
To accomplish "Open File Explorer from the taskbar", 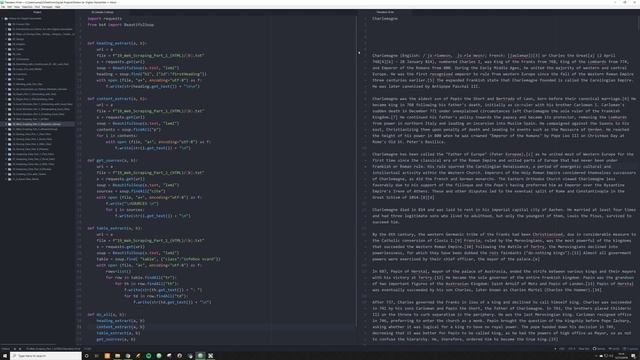I will (118, 356).
